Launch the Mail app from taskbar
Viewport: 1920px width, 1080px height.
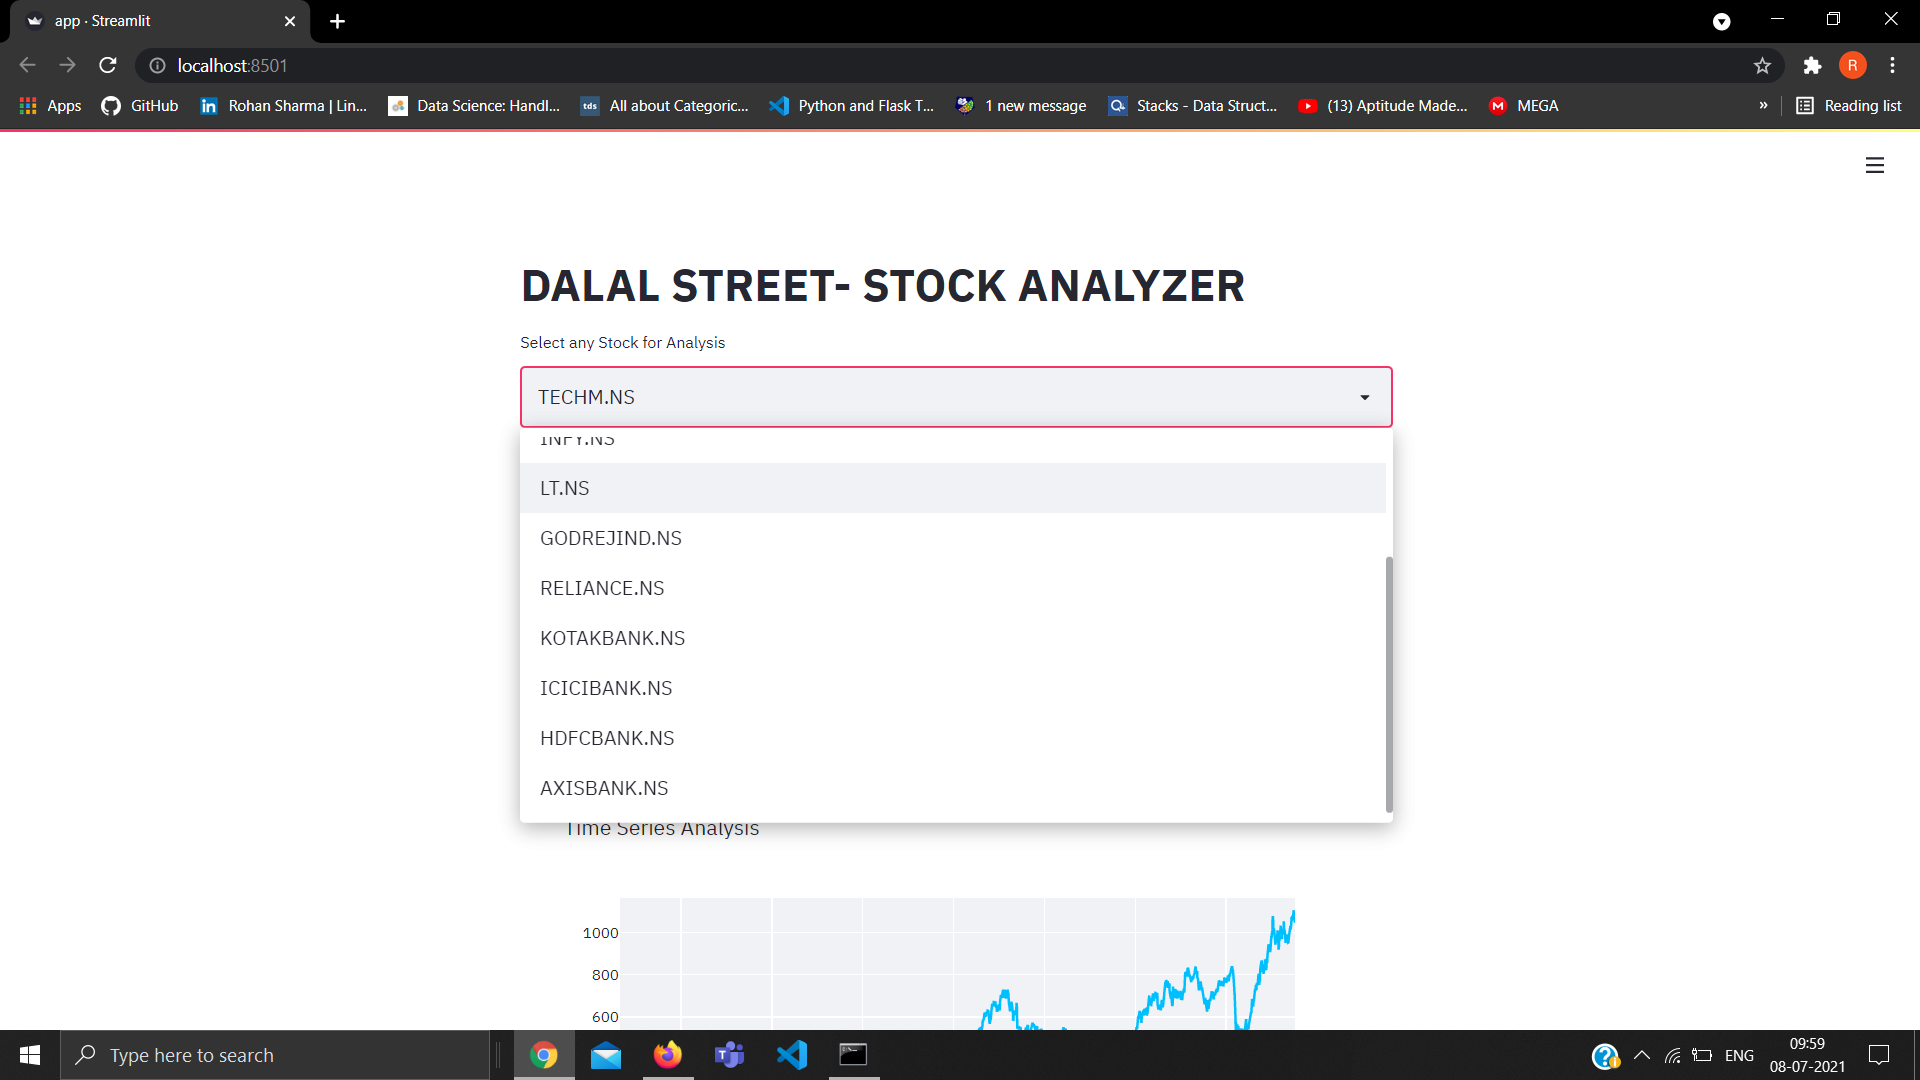click(x=606, y=1055)
